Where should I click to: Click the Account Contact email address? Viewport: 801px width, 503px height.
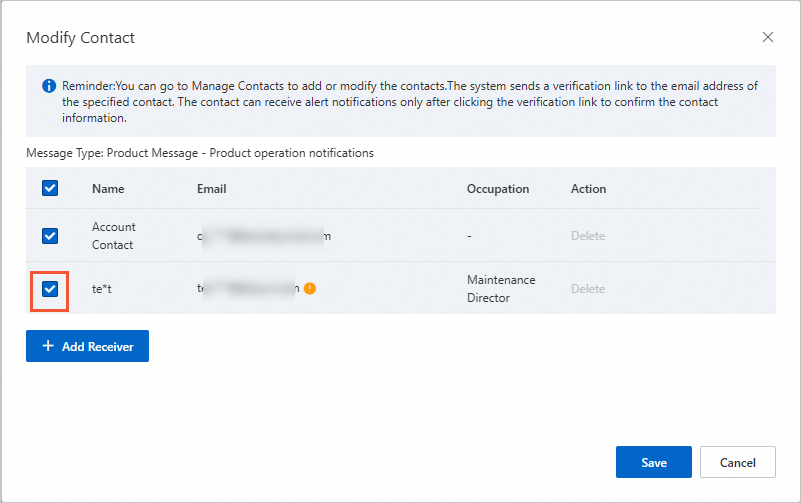(264, 236)
